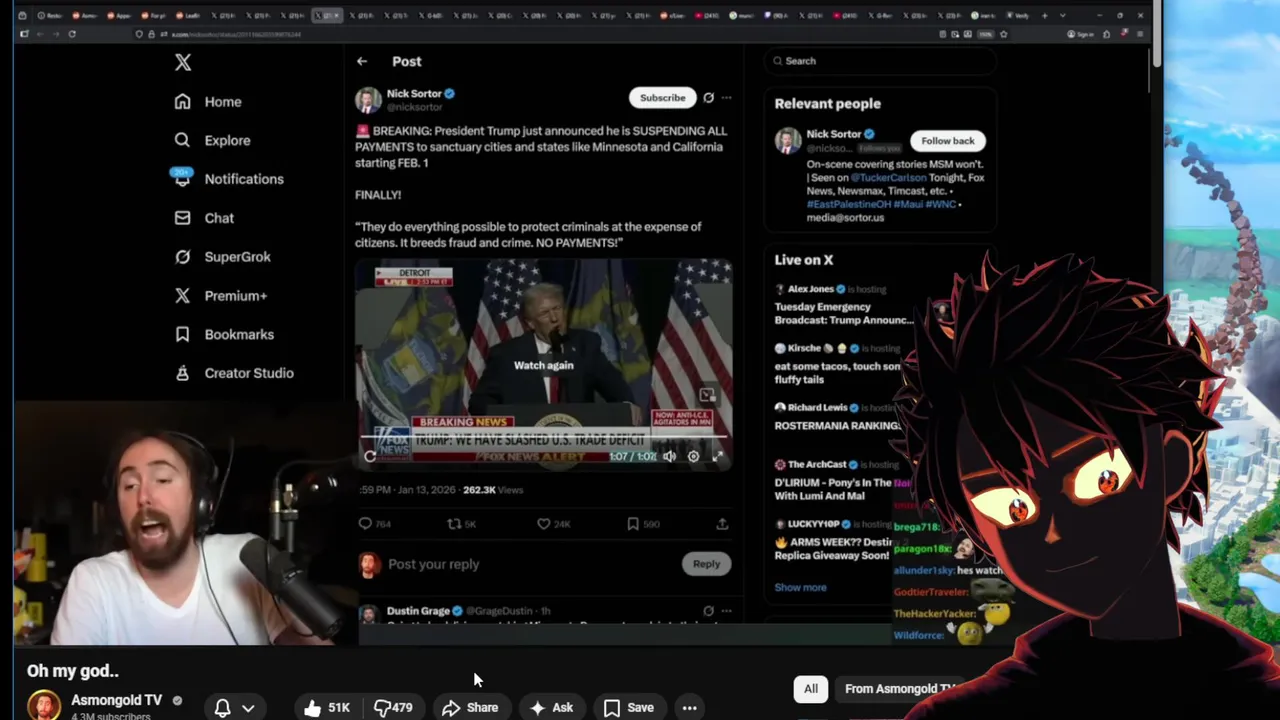Viewport: 1280px width, 720px height.
Task: Dislike the YouTube video with 479
Action: tap(393, 708)
